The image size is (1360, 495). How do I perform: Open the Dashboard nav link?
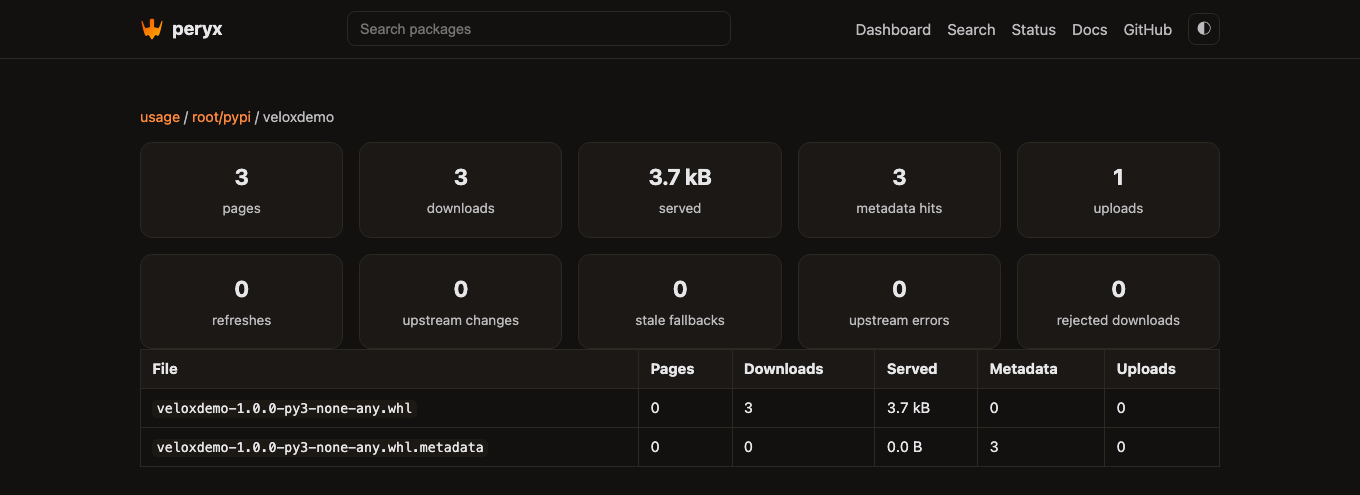(893, 30)
